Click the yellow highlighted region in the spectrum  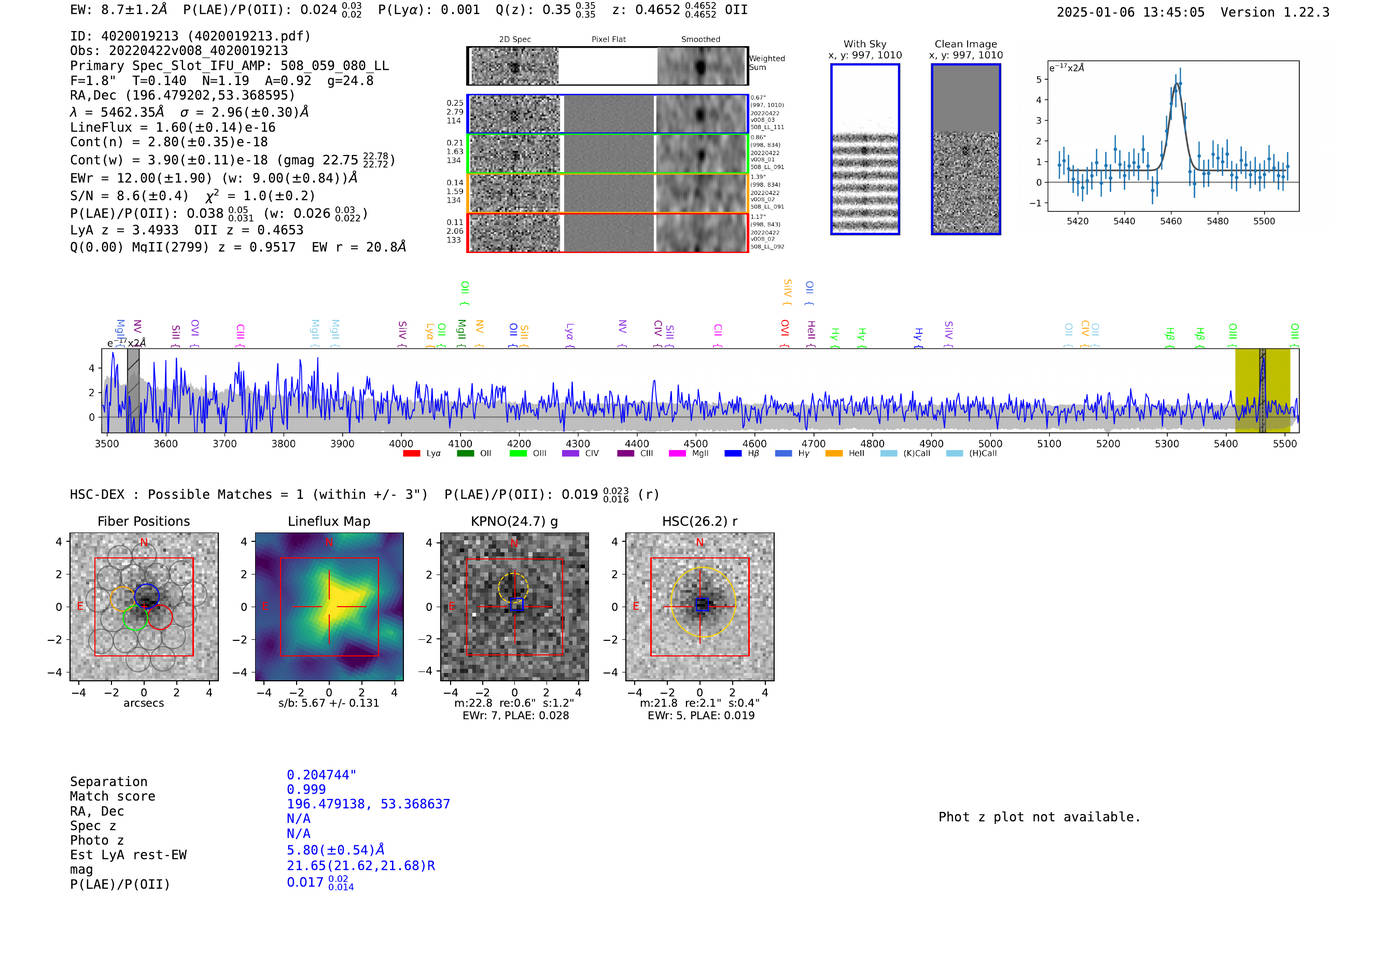pos(1262,390)
